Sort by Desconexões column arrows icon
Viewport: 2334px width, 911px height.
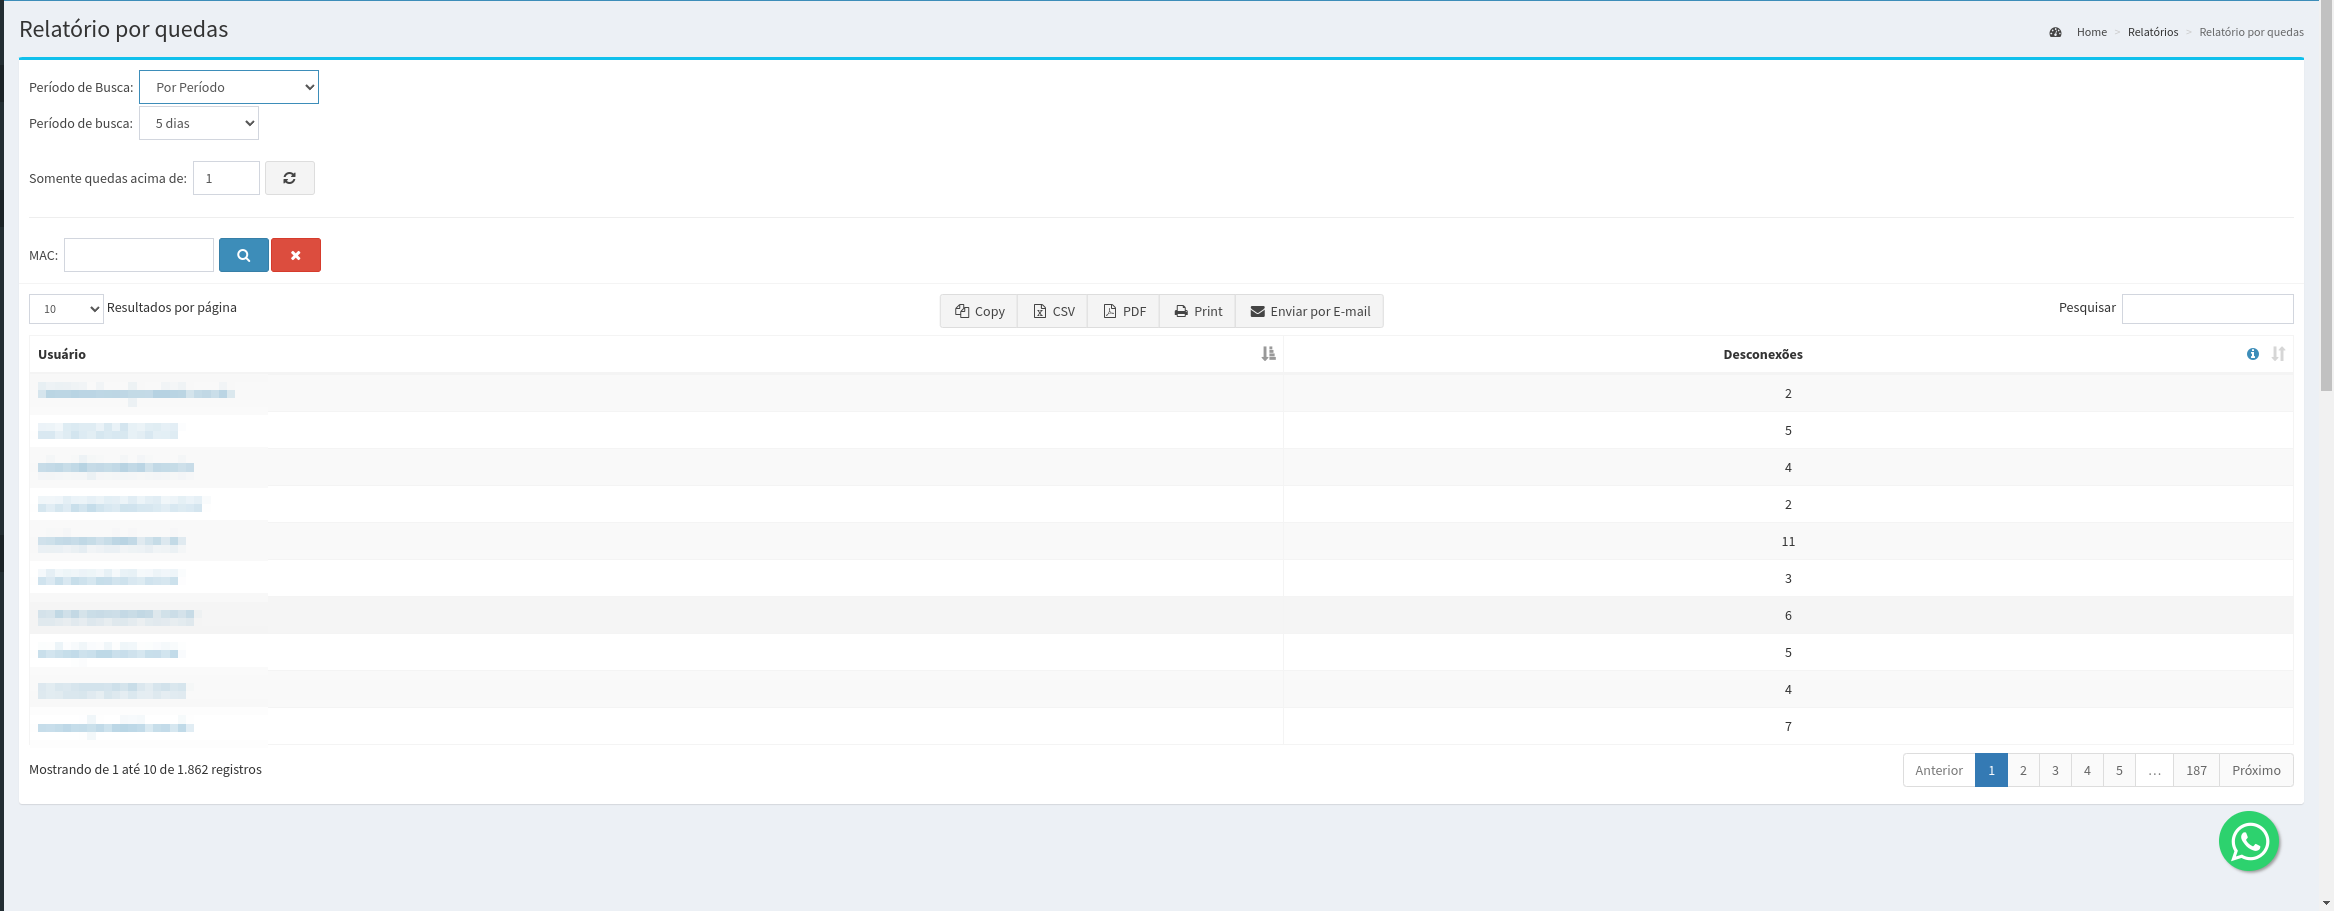[2278, 354]
